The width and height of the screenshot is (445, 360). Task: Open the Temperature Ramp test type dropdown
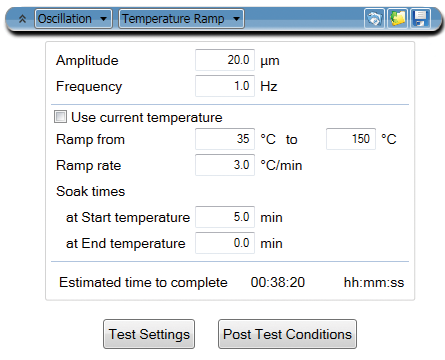point(181,19)
